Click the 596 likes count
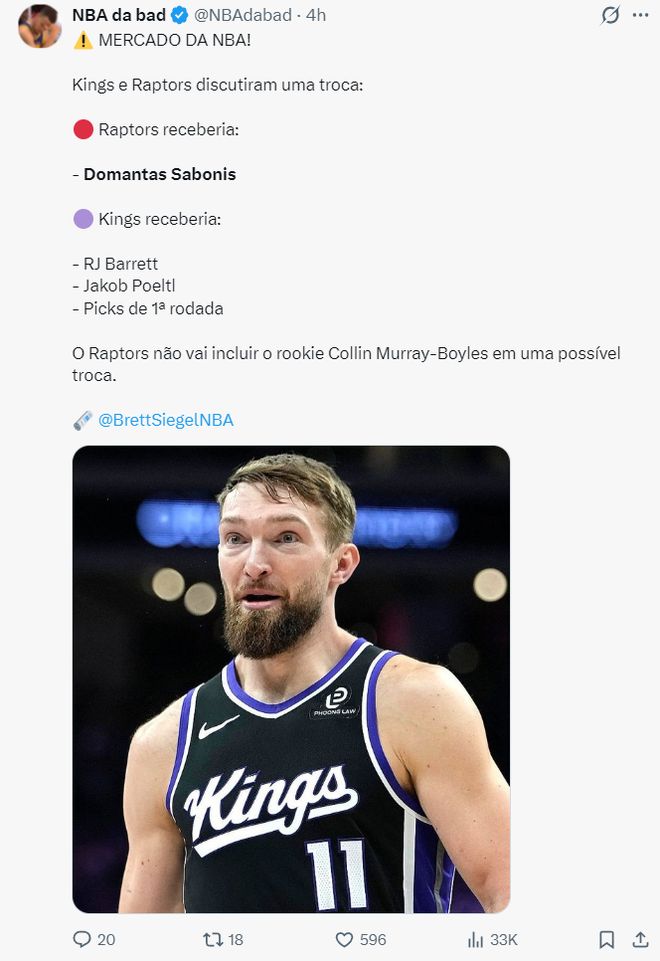Image resolution: width=660 pixels, height=961 pixels. pyautogui.click(x=373, y=939)
